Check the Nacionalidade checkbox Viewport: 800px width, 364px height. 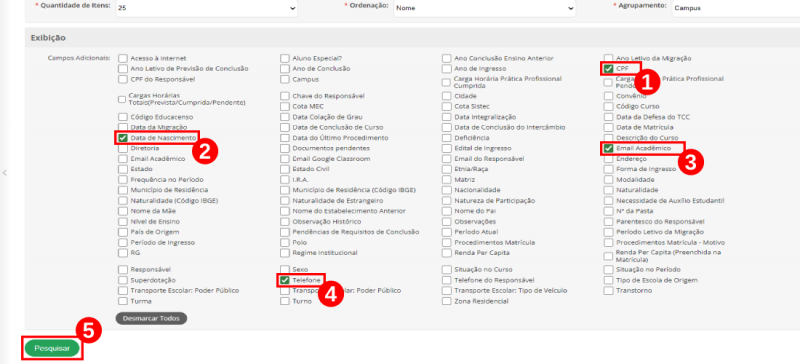coord(446,190)
